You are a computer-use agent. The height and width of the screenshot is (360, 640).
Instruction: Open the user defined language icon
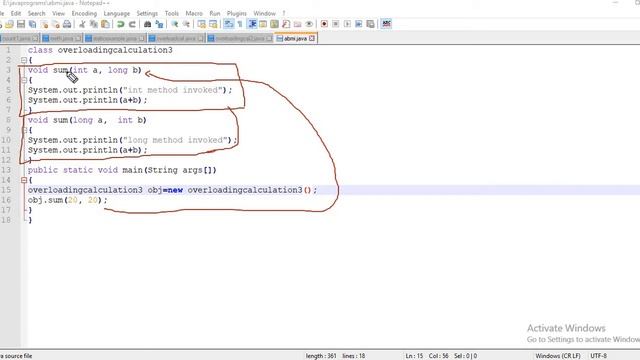pyautogui.click(x=263, y=24)
